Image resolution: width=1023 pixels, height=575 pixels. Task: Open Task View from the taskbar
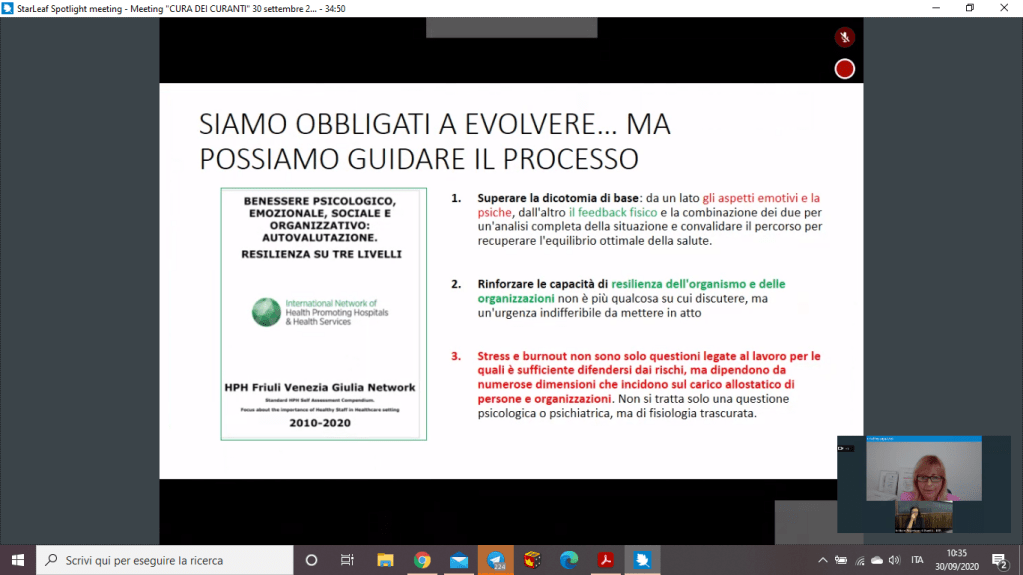click(x=347, y=560)
